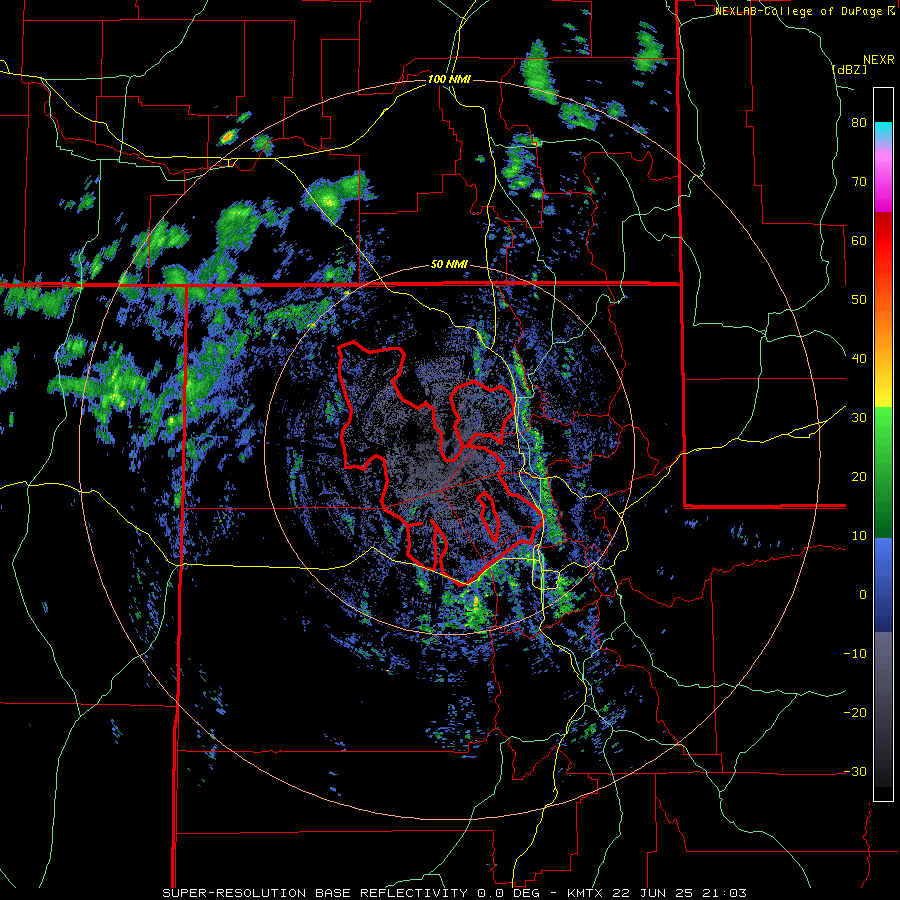Click the SUPER-RESOLUTION BASE REFLECTIVITY caption
The width and height of the screenshot is (900, 900).
point(313,893)
